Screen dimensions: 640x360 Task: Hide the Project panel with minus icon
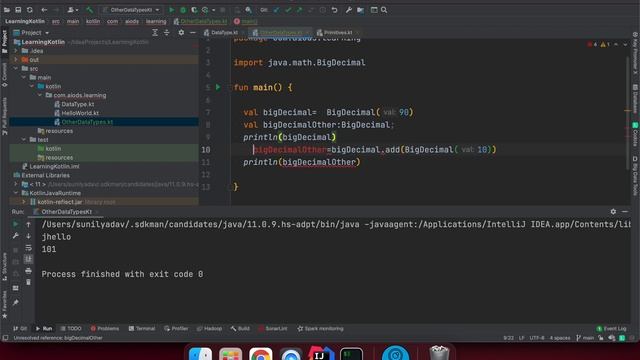pyautogui.click(x=193, y=33)
